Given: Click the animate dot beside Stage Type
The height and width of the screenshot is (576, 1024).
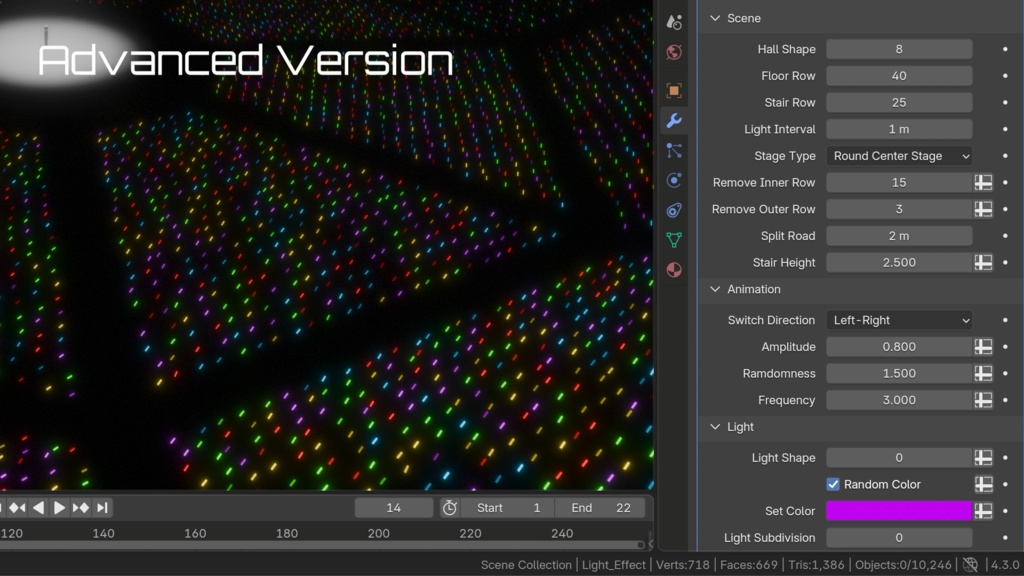Looking at the screenshot, I should pos(1005,155).
